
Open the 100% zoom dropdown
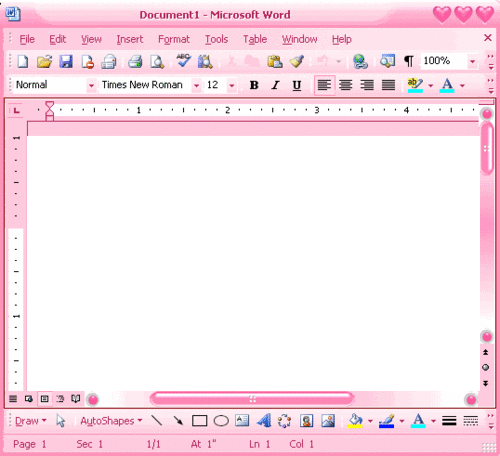pyautogui.click(x=472, y=61)
